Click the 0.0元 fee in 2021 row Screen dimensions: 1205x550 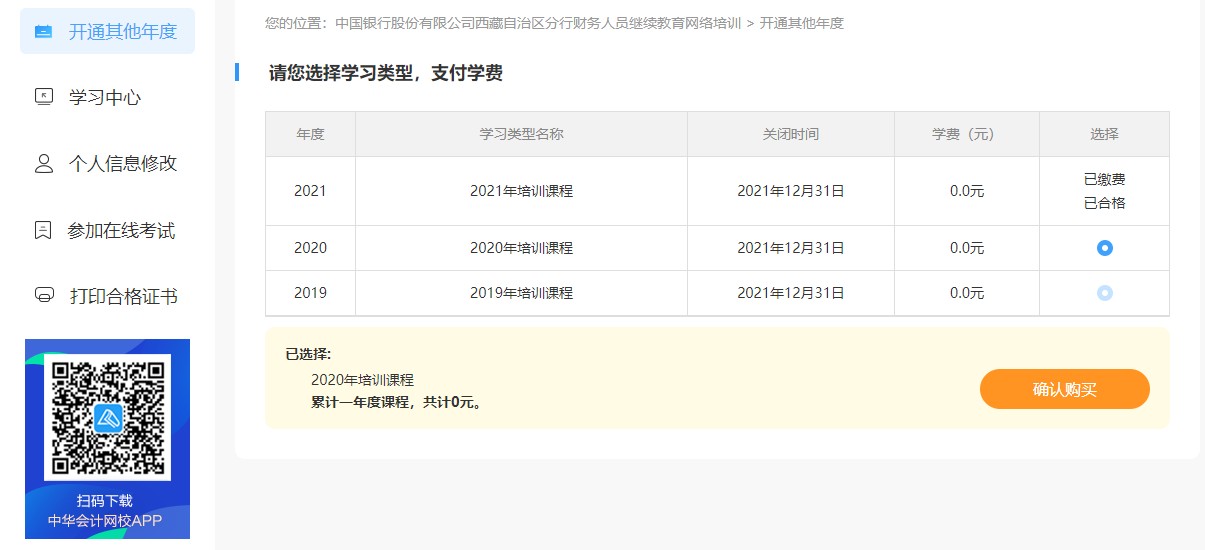tap(966, 191)
